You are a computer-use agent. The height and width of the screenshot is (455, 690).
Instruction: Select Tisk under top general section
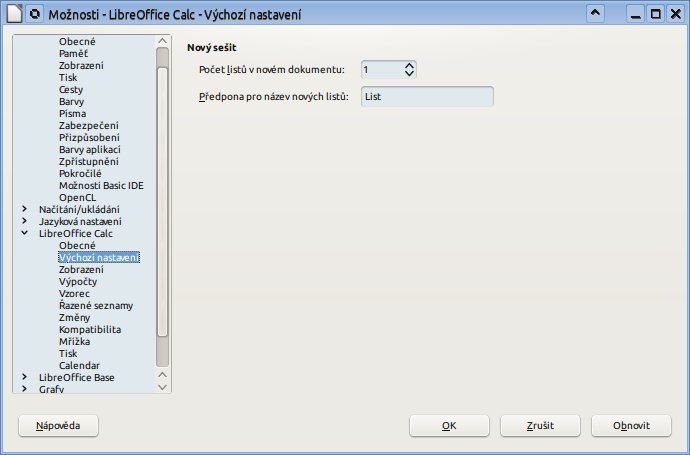coord(68,77)
